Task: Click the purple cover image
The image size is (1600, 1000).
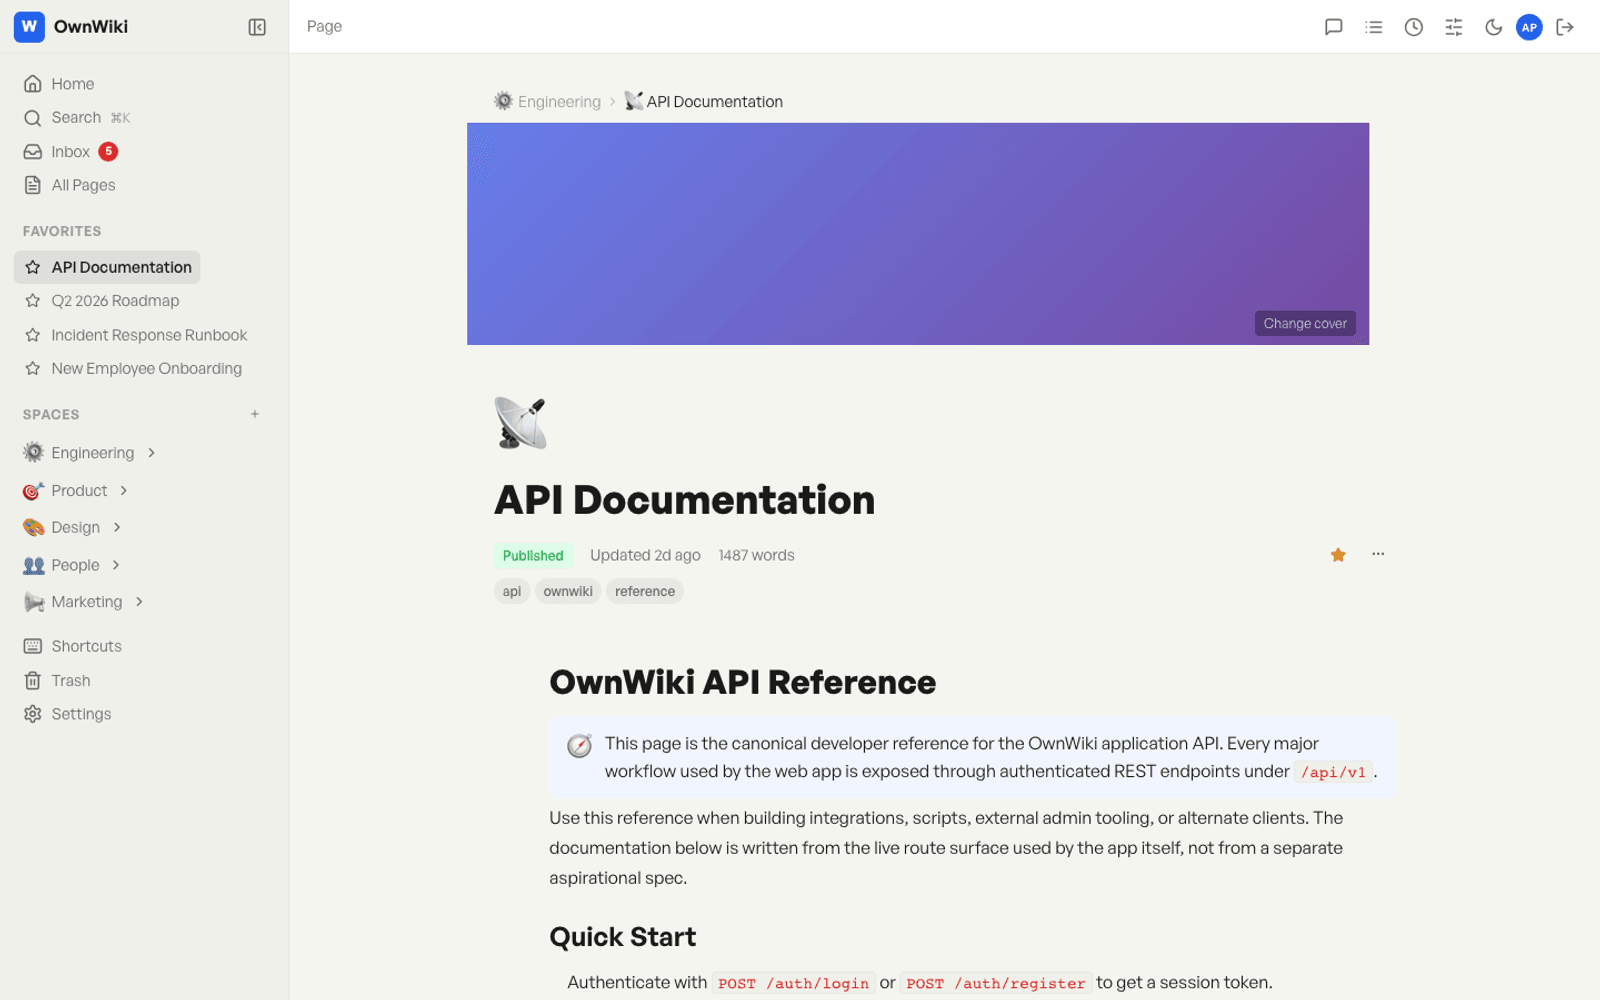Action: coord(918,234)
